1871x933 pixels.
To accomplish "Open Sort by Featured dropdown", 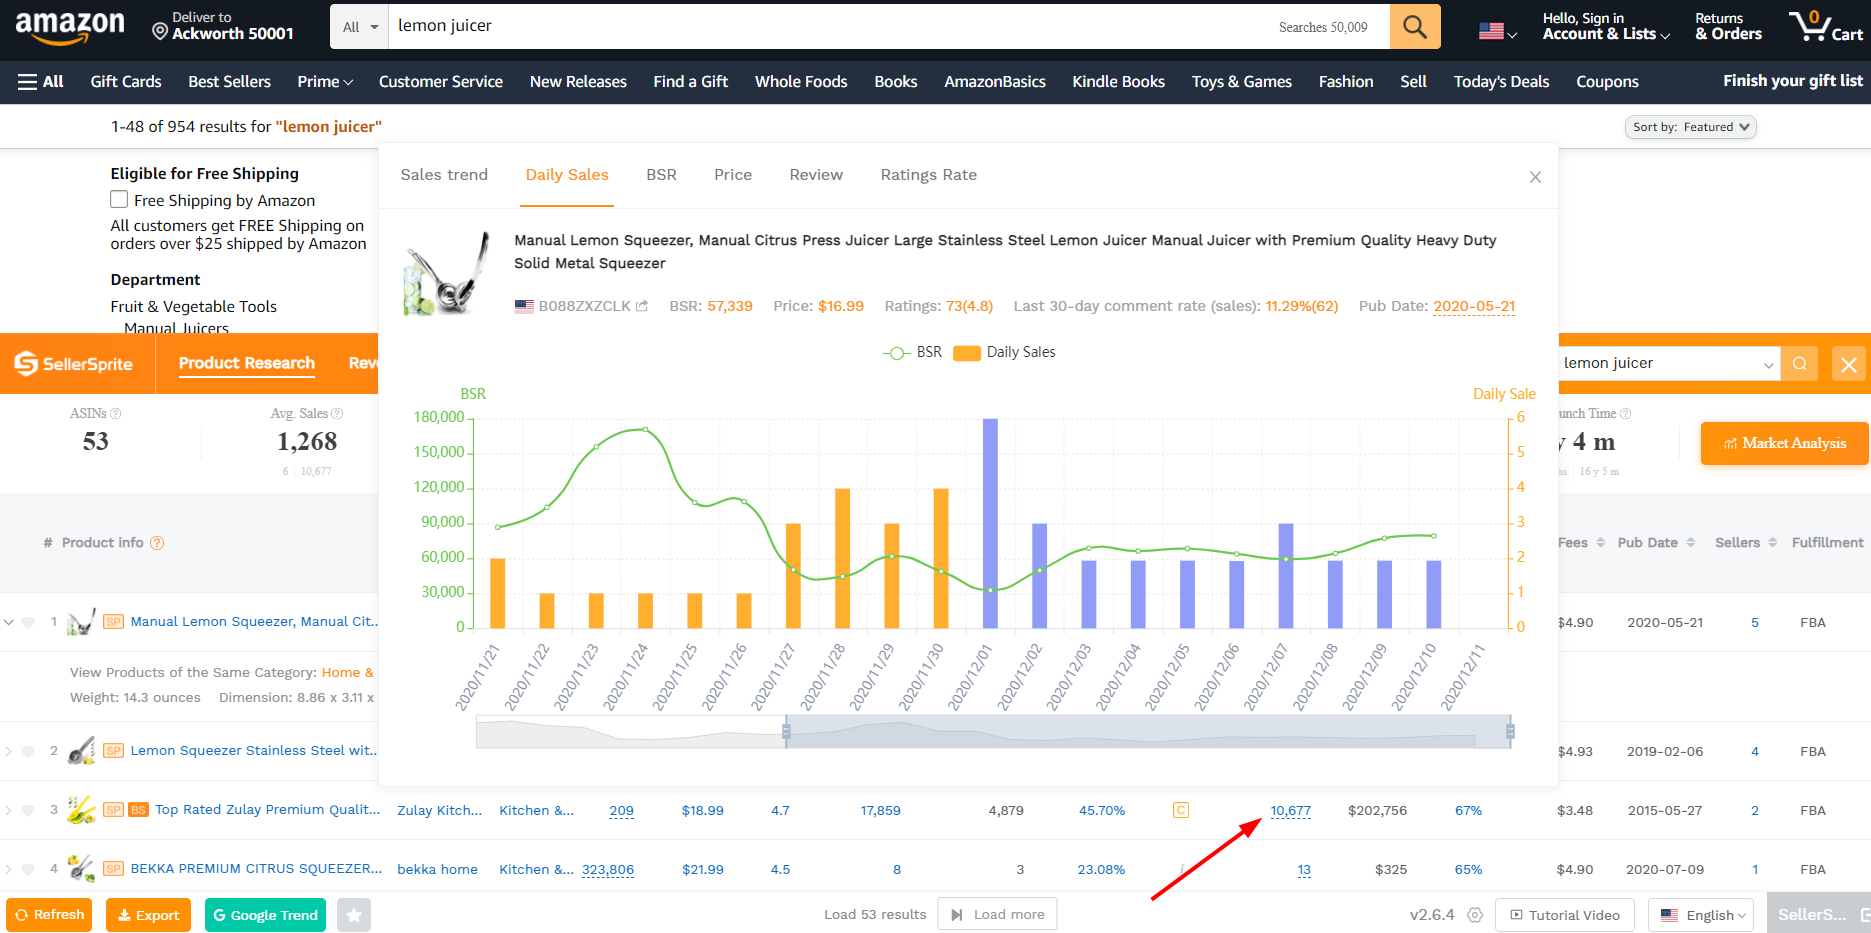I will tap(1690, 127).
